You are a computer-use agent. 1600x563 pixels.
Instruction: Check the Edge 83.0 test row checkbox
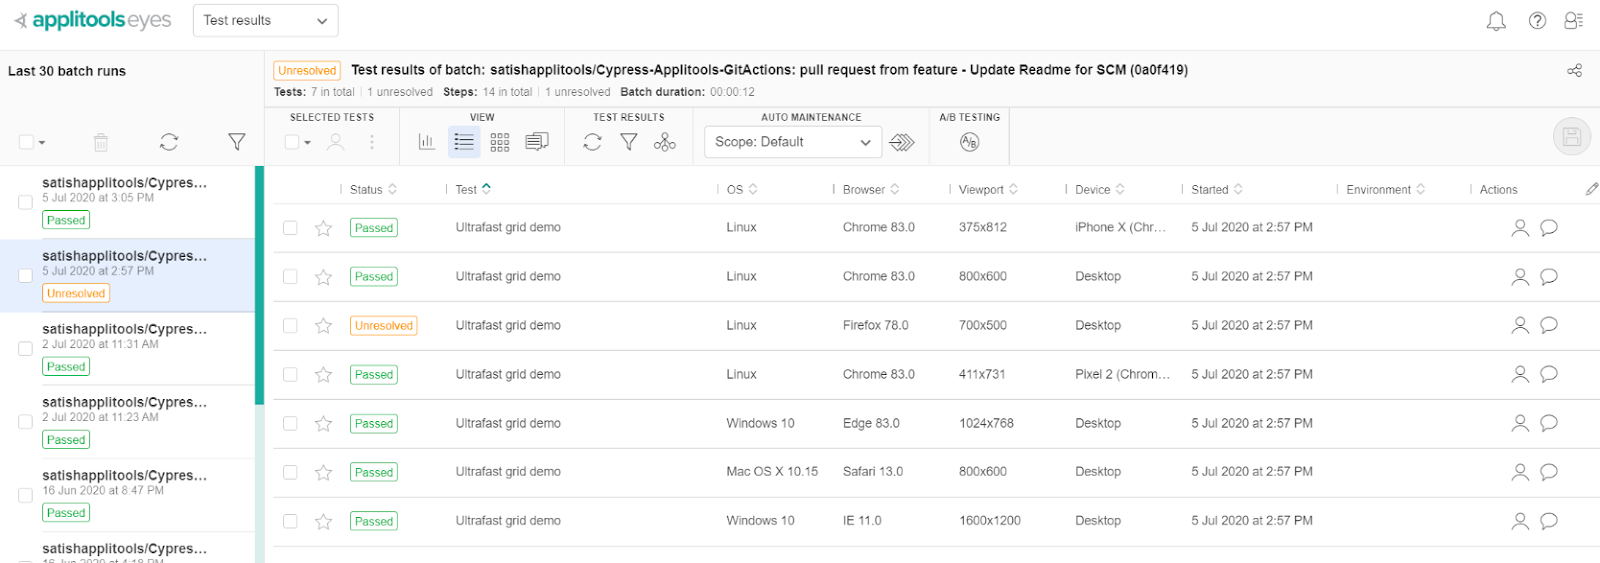tap(290, 424)
